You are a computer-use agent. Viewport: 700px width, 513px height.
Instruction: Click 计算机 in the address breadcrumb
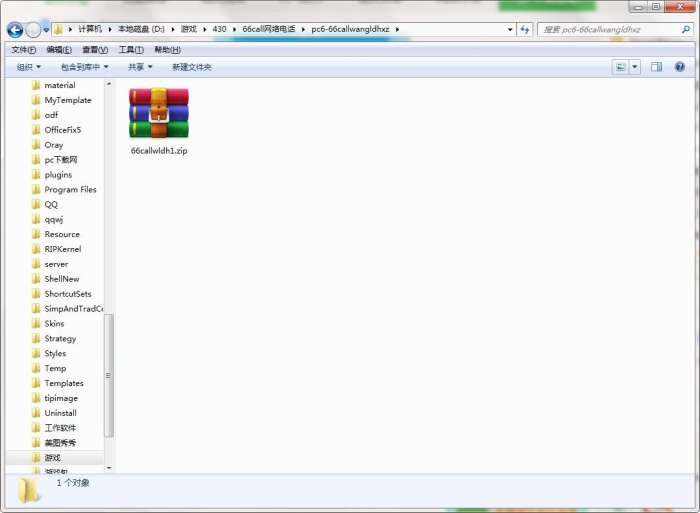[x=90, y=29]
